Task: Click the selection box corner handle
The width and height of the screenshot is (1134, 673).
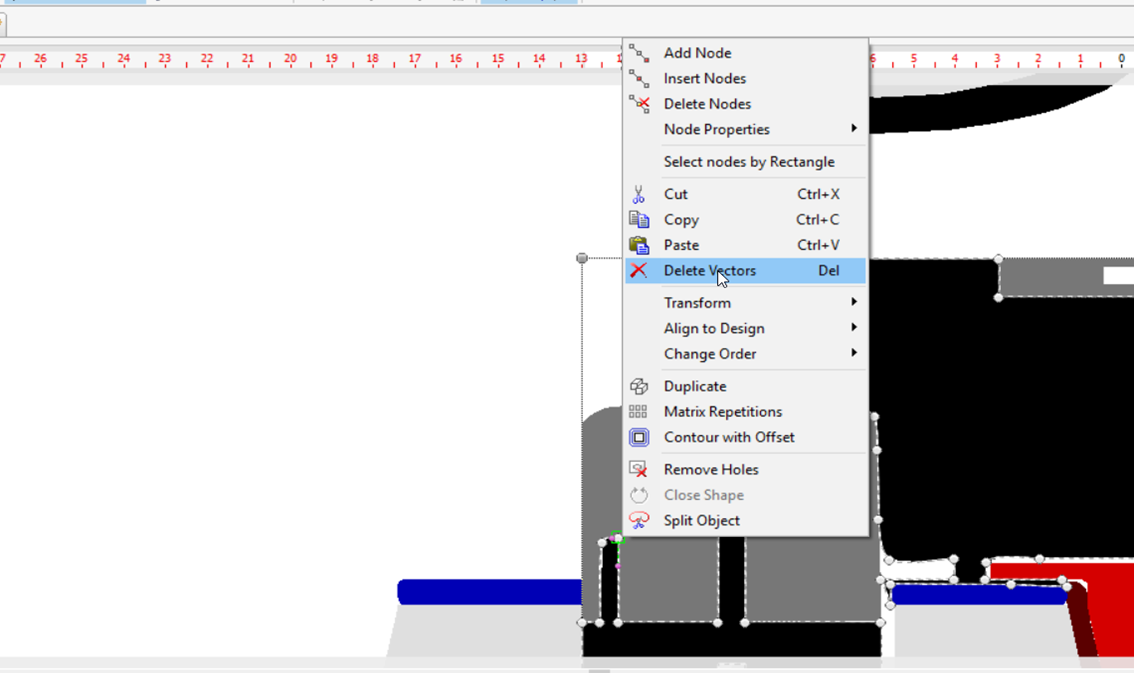Action: 582,258
